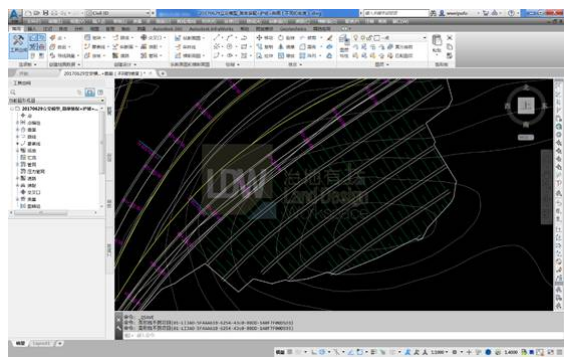Toggle the Toolbox palette button beside 工具空间
The width and height of the screenshot is (569, 363).
point(42,47)
